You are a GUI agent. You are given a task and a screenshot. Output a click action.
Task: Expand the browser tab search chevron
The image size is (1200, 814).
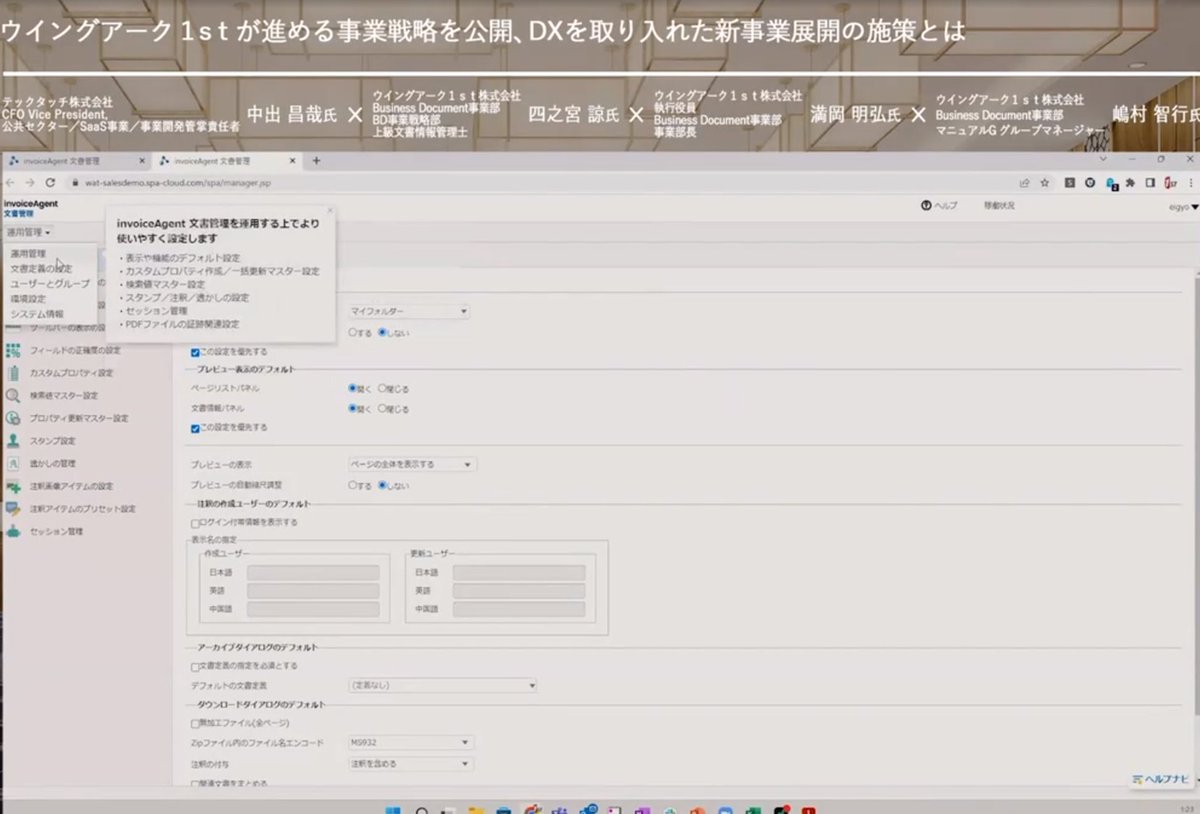coord(1104,159)
